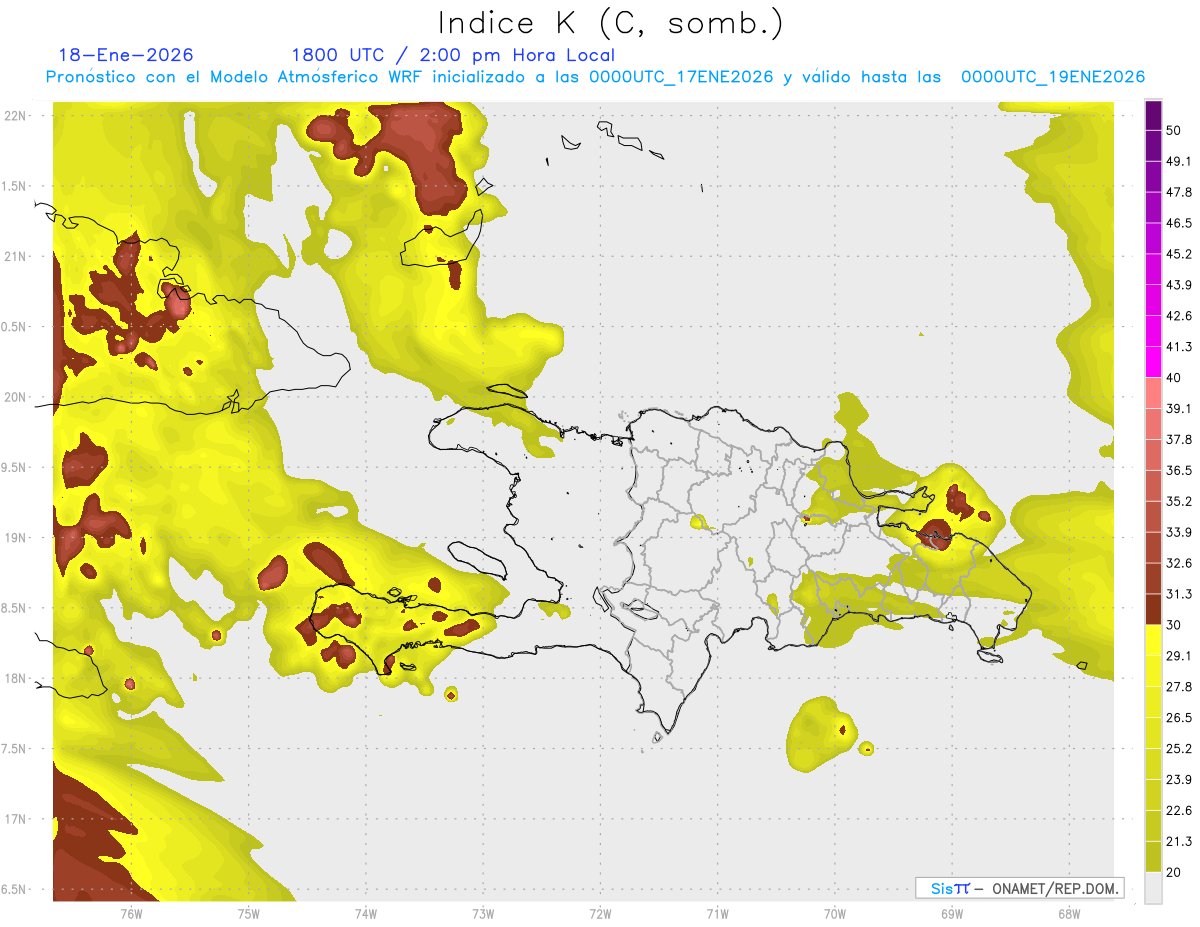Click the Indice K (C, somb.) title

point(610,22)
